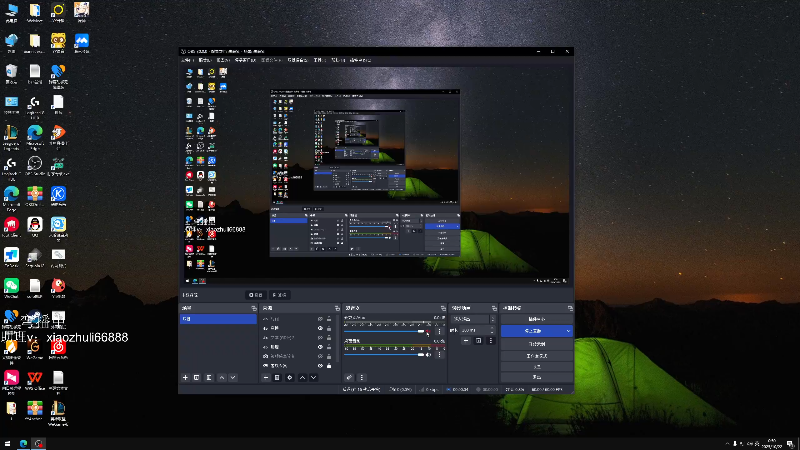Image resolution: width=800 pixels, height=450 pixels.
Task: Open the View (视图) menu in OBS
Action: coord(223,60)
